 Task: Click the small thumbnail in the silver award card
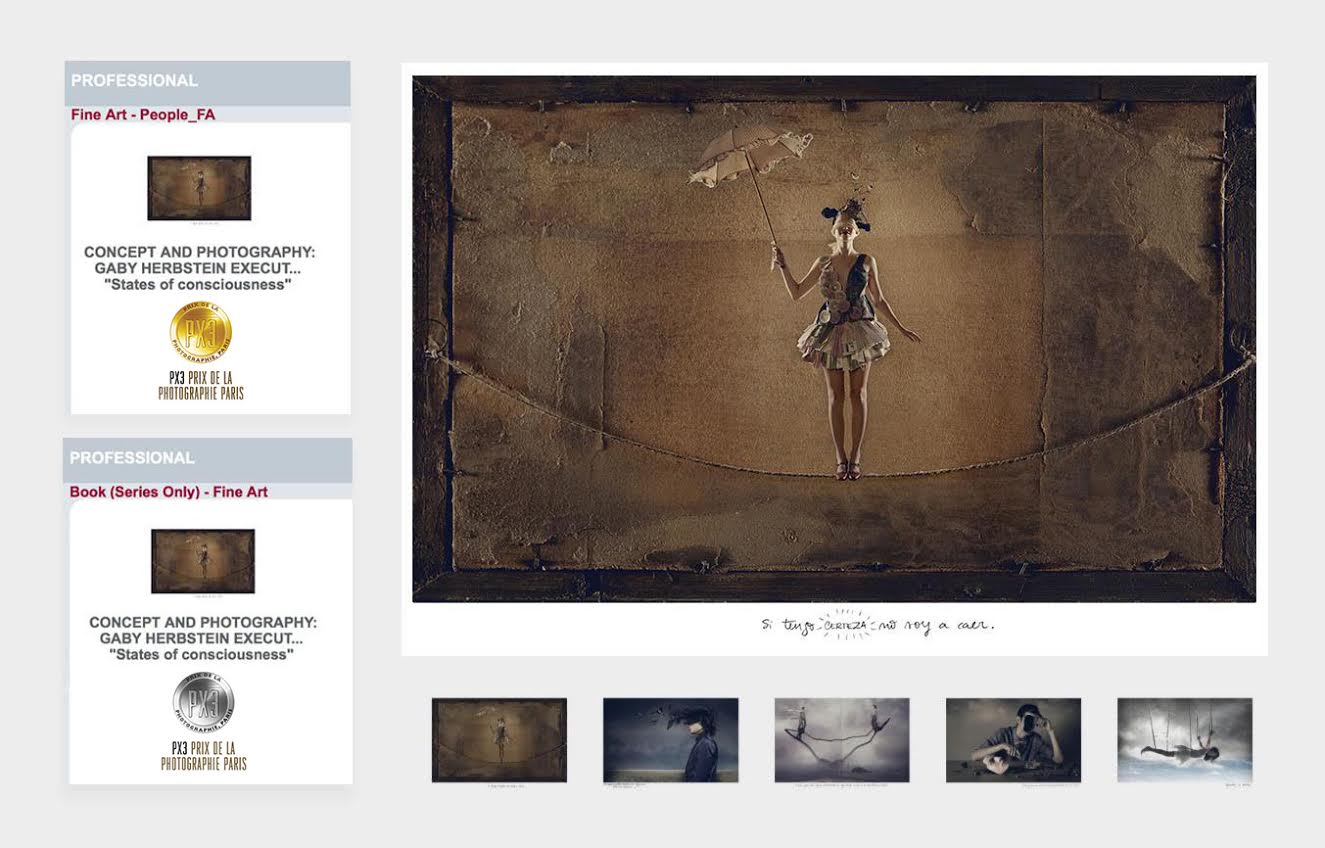point(203,561)
